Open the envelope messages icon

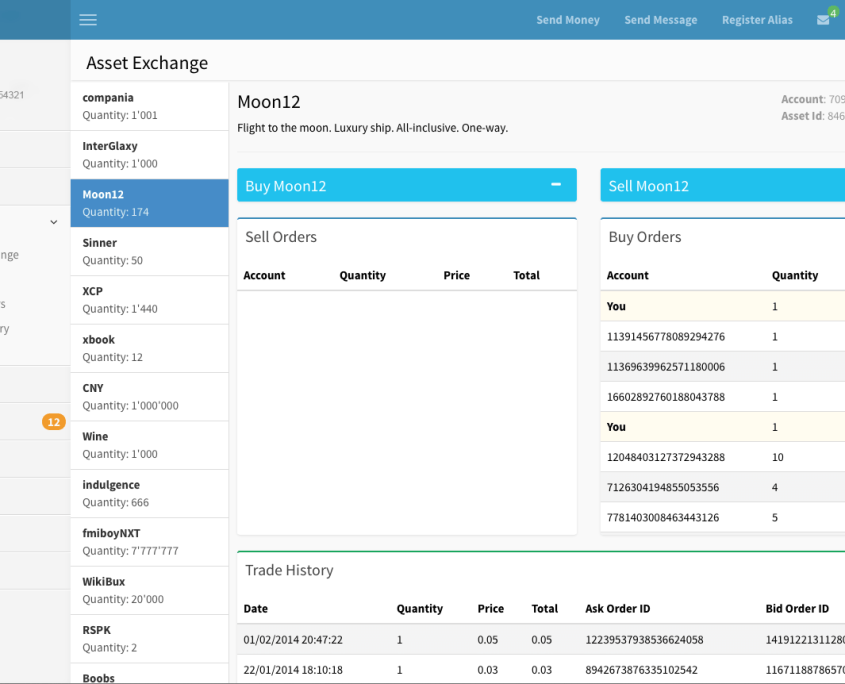click(823, 20)
